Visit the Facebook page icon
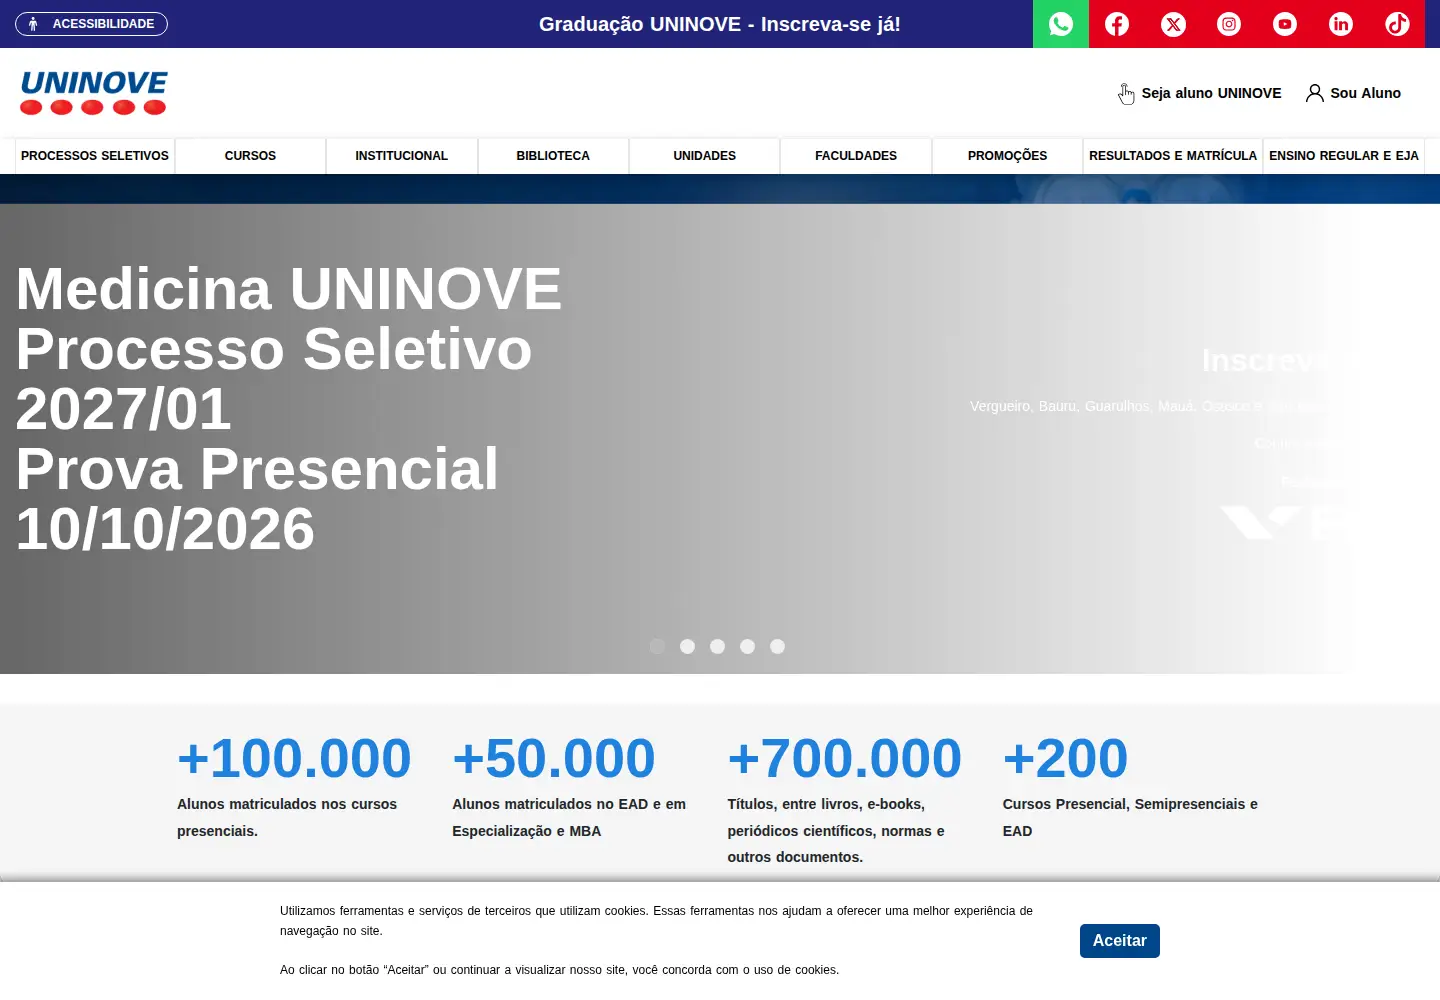 tap(1117, 24)
